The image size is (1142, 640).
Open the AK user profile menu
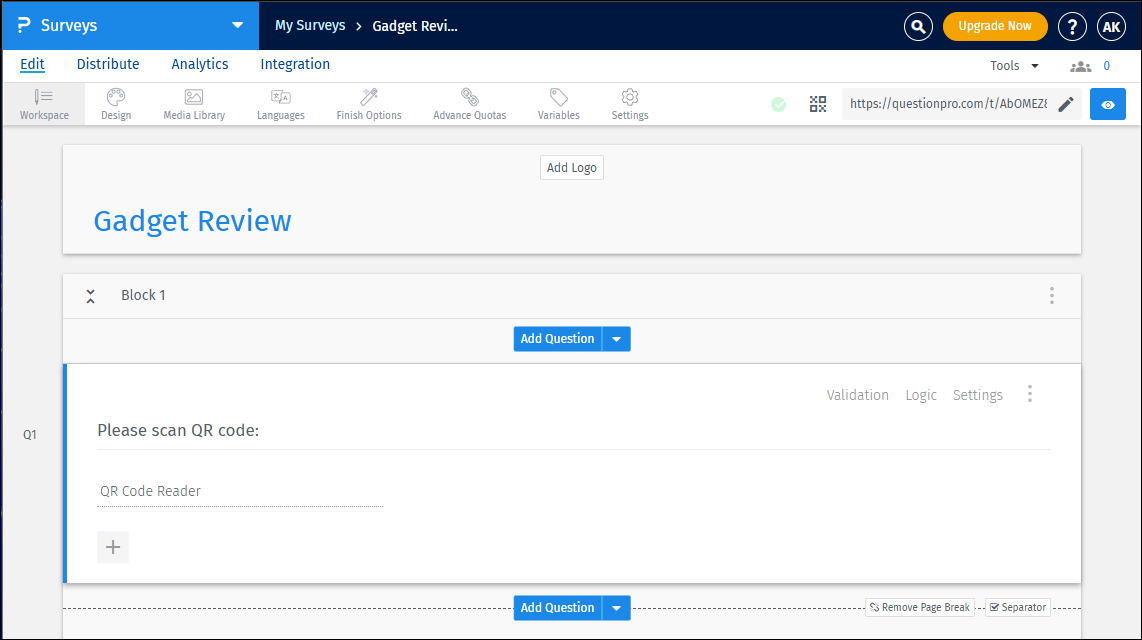point(1111,26)
